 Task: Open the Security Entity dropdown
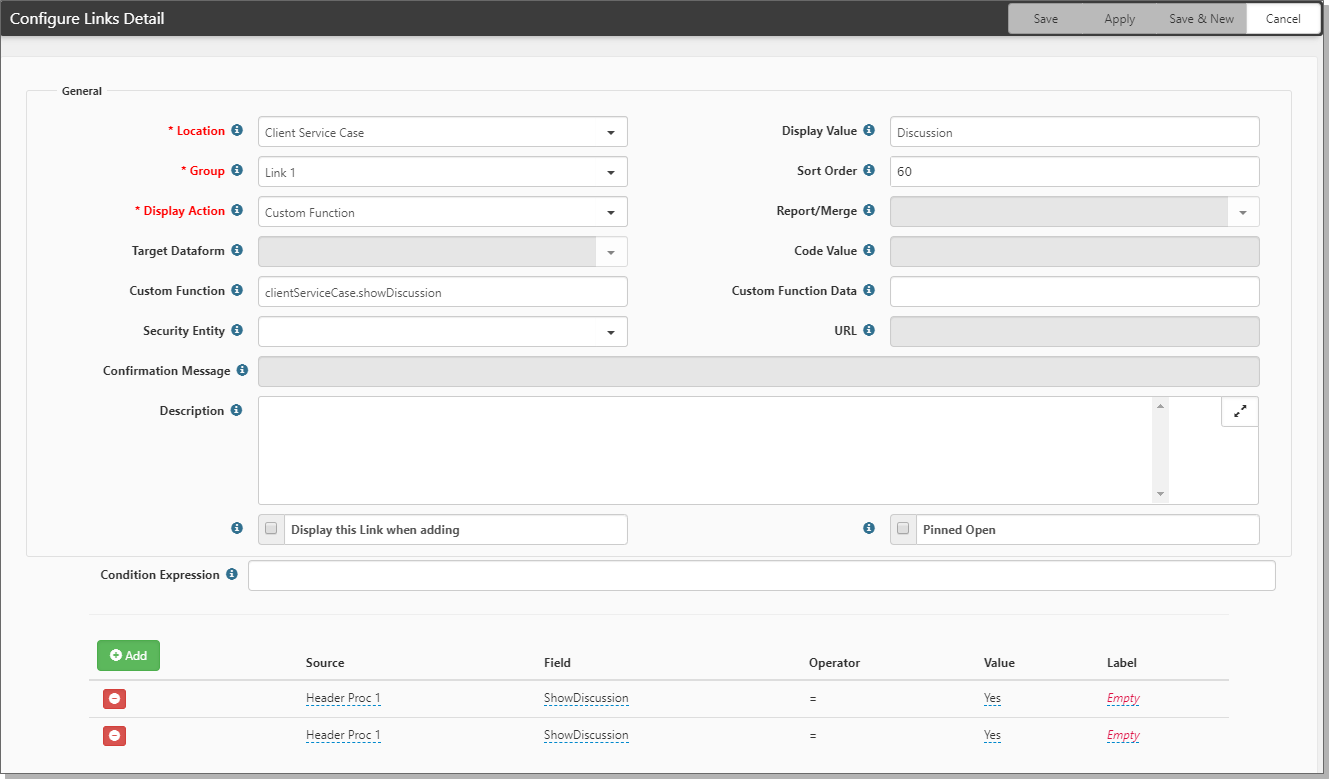coord(443,332)
